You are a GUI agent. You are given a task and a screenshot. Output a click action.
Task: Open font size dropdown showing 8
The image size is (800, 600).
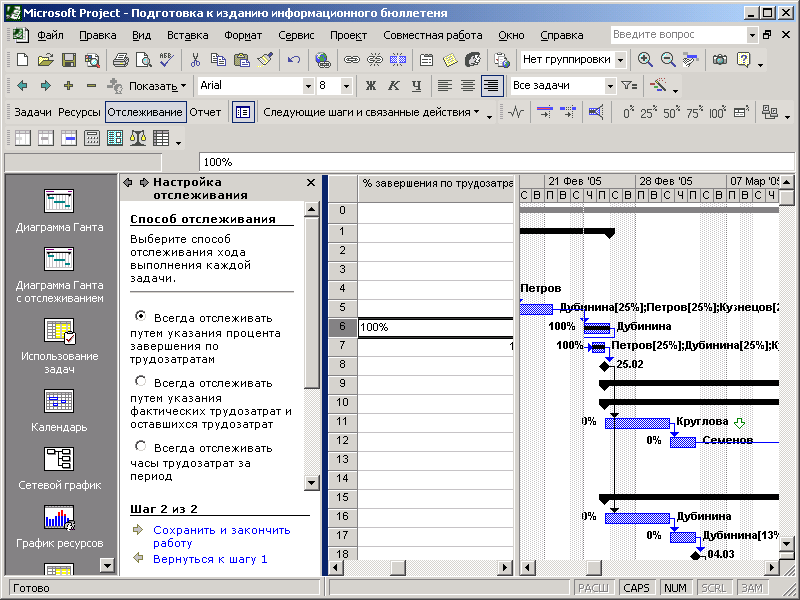pos(346,86)
